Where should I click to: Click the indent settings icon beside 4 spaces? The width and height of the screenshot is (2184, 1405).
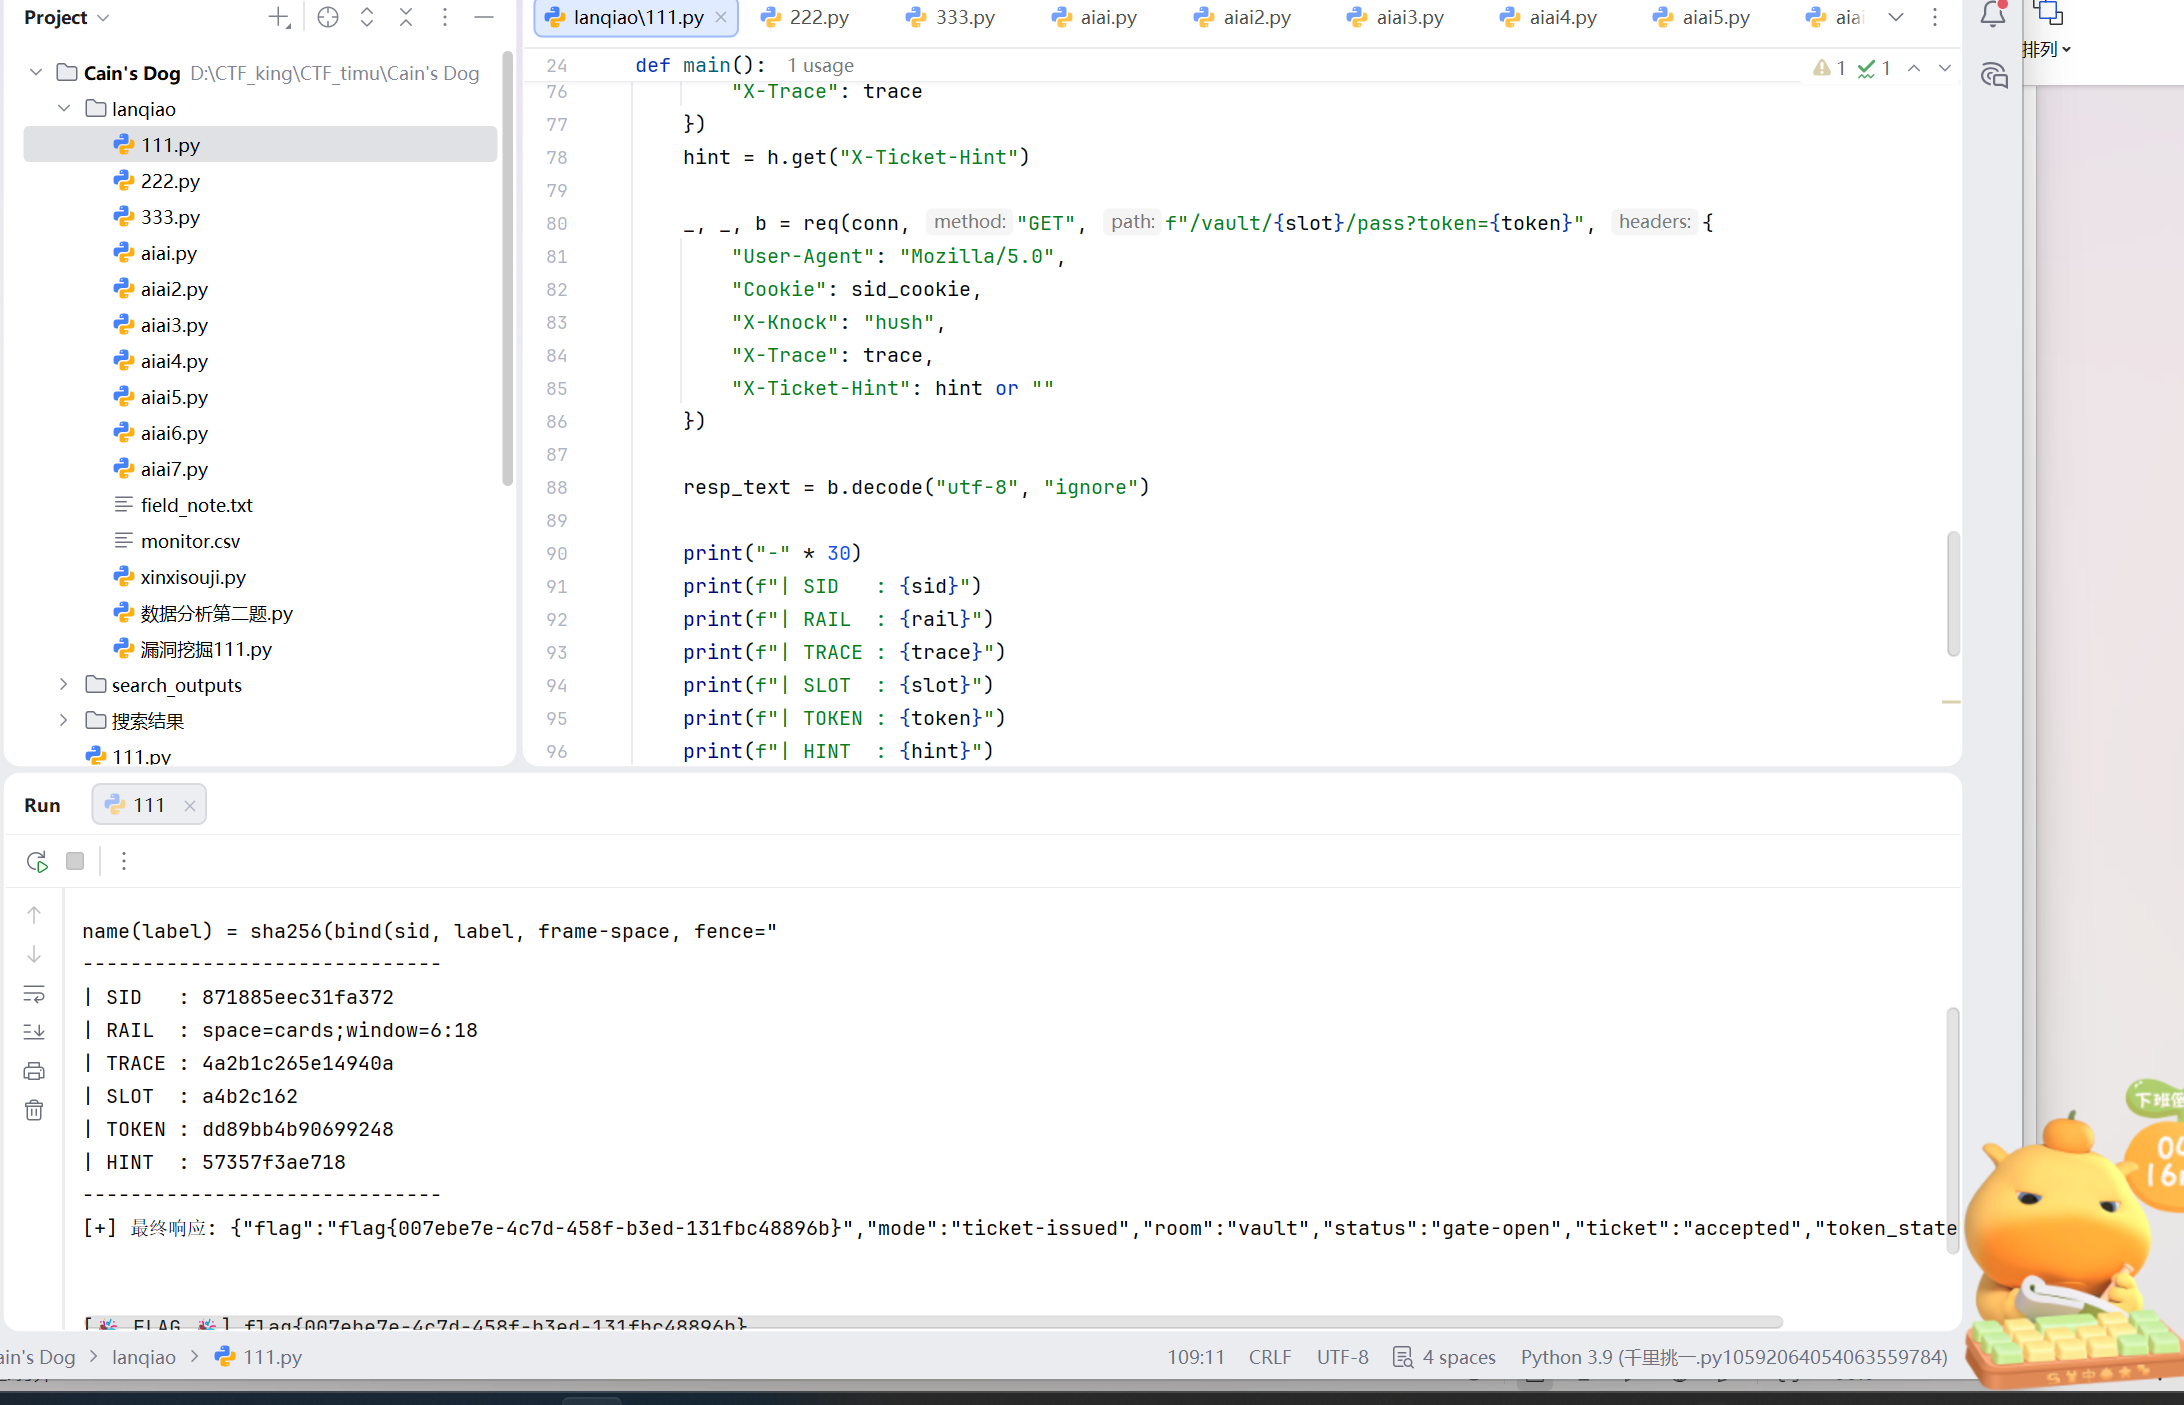[x=1403, y=1357]
